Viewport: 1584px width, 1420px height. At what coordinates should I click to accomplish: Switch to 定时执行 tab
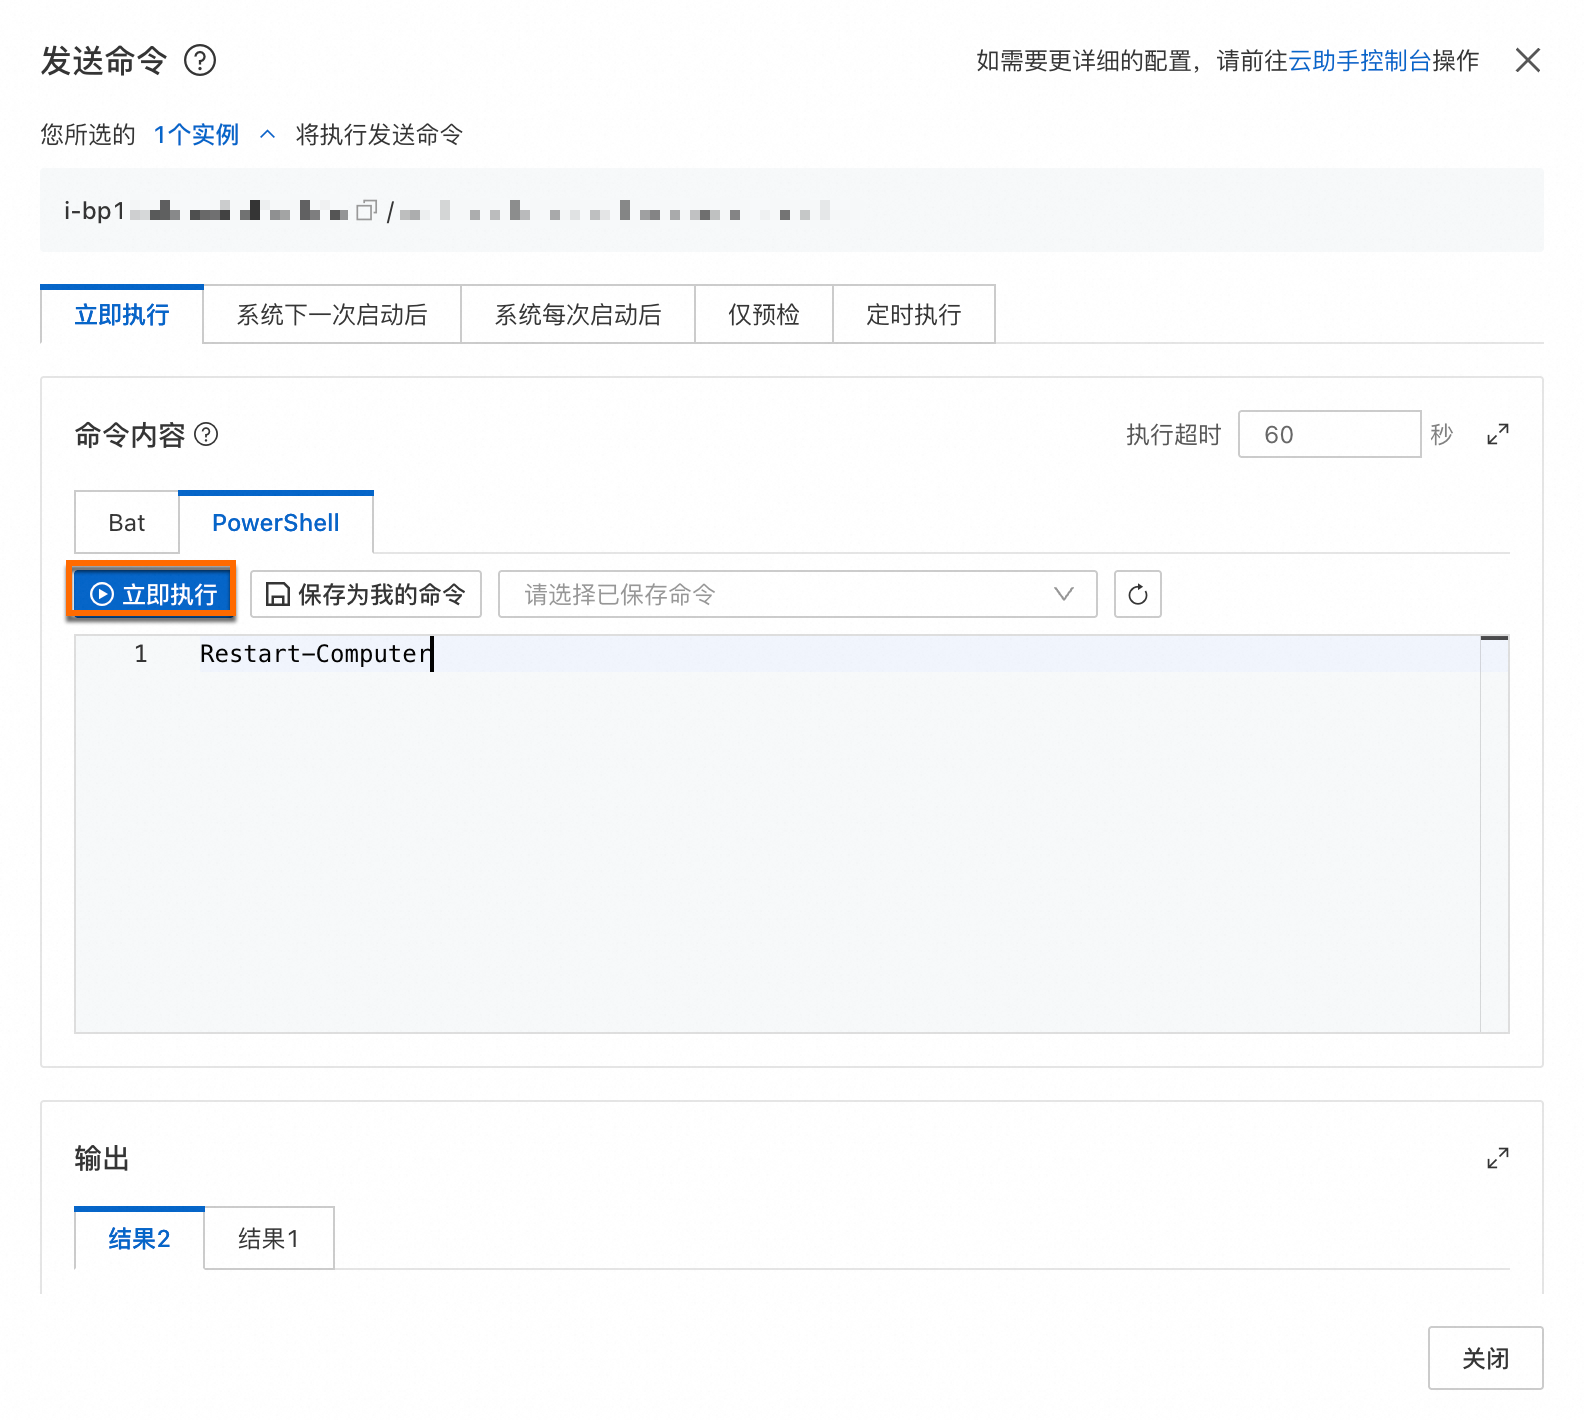point(914,315)
